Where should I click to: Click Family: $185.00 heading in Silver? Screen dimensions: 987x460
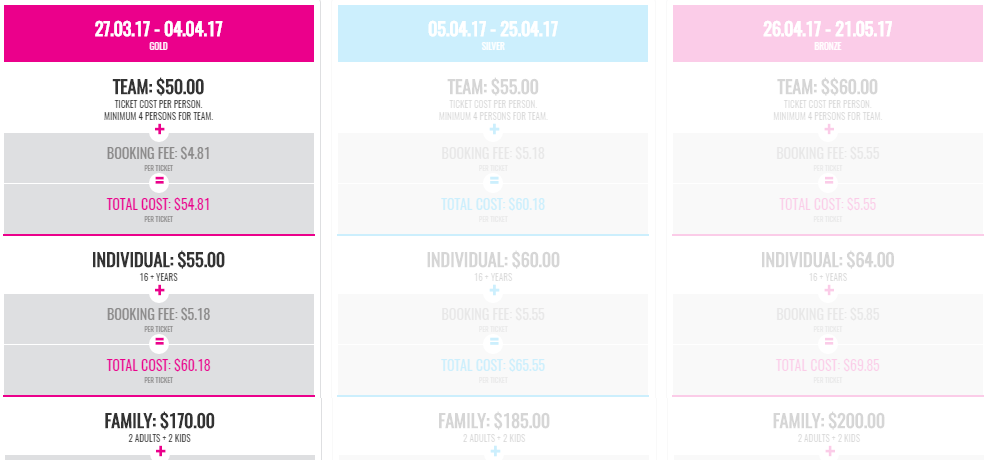coord(494,420)
